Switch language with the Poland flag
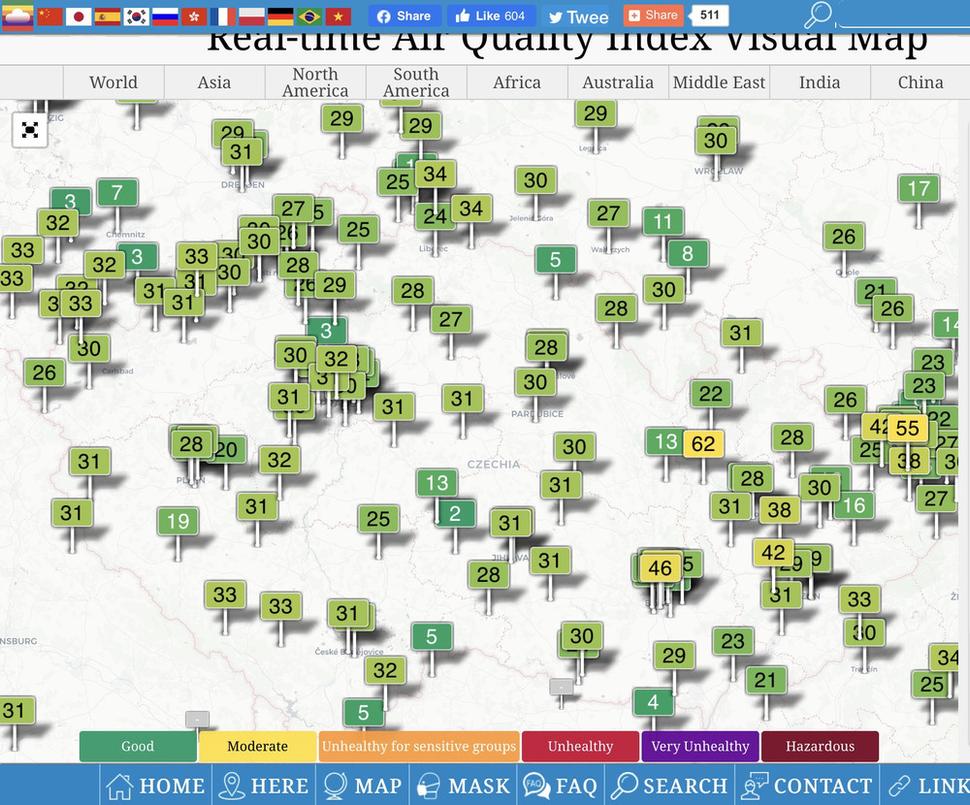Screen dimensions: 970x805 tap(252, 17)
